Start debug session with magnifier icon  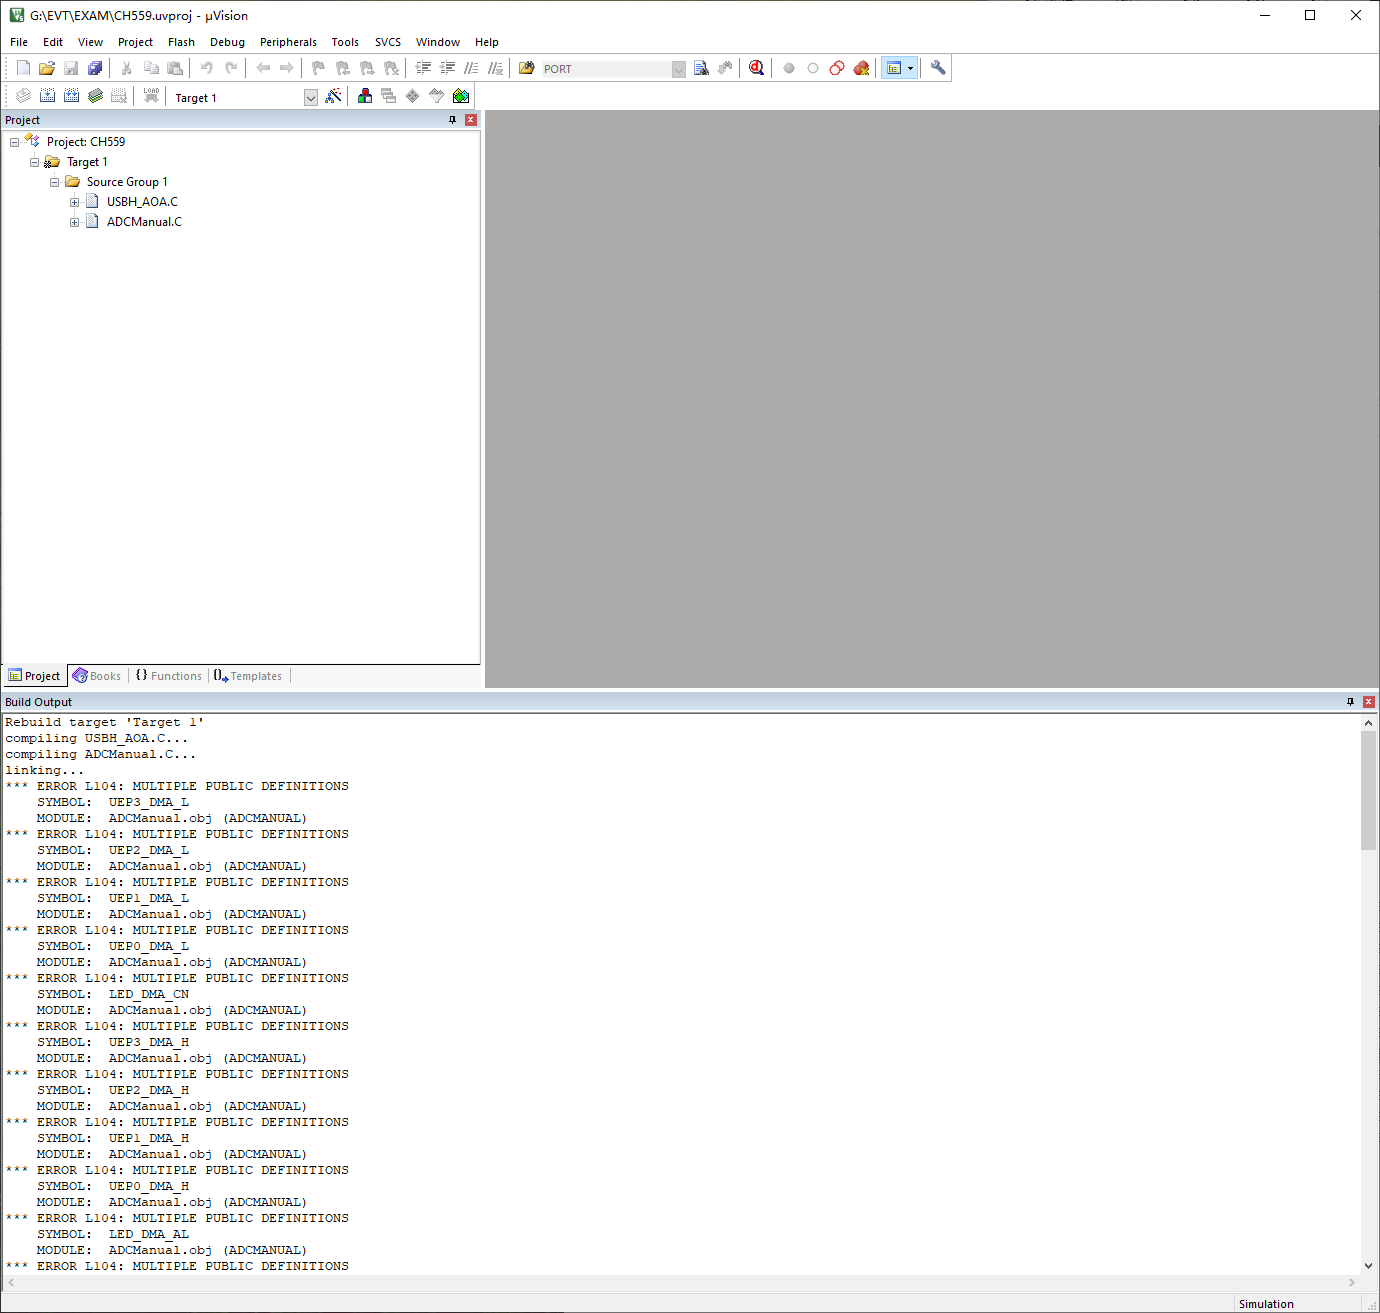[x=757, y=68]
